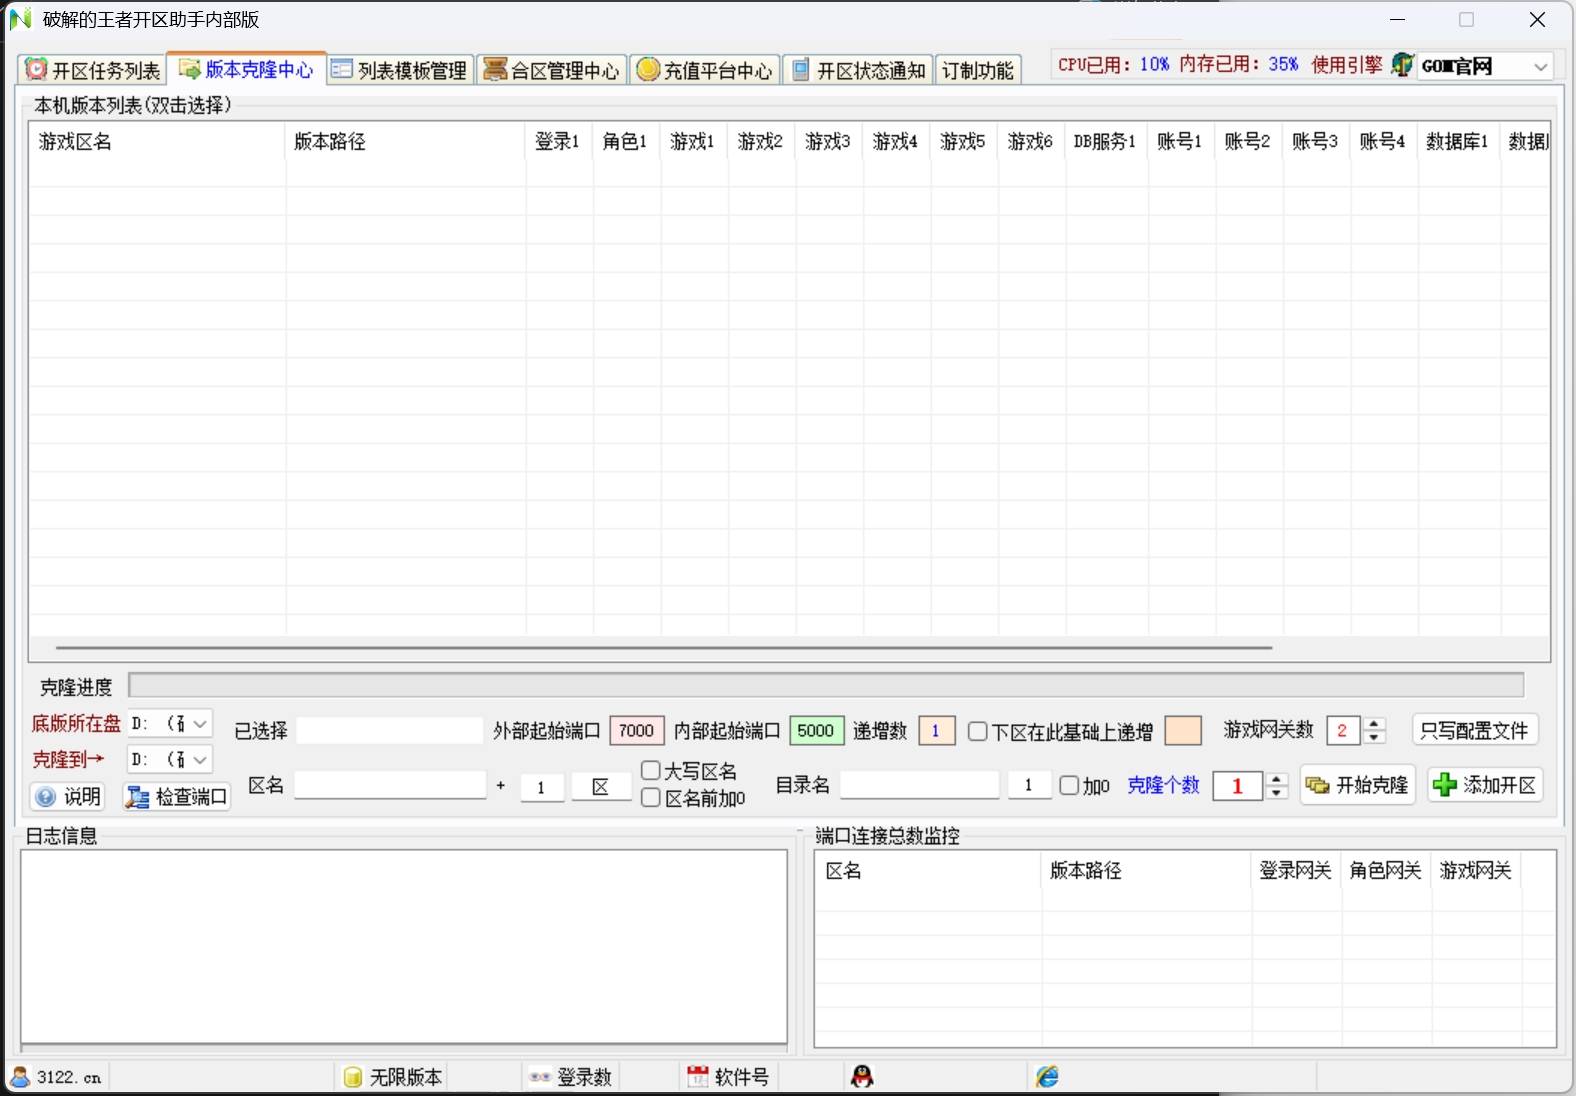1576x1096 pixels.
Task: Click the 登录数 status bar item
Action: pyautogui.click(x=571, y=1077)
